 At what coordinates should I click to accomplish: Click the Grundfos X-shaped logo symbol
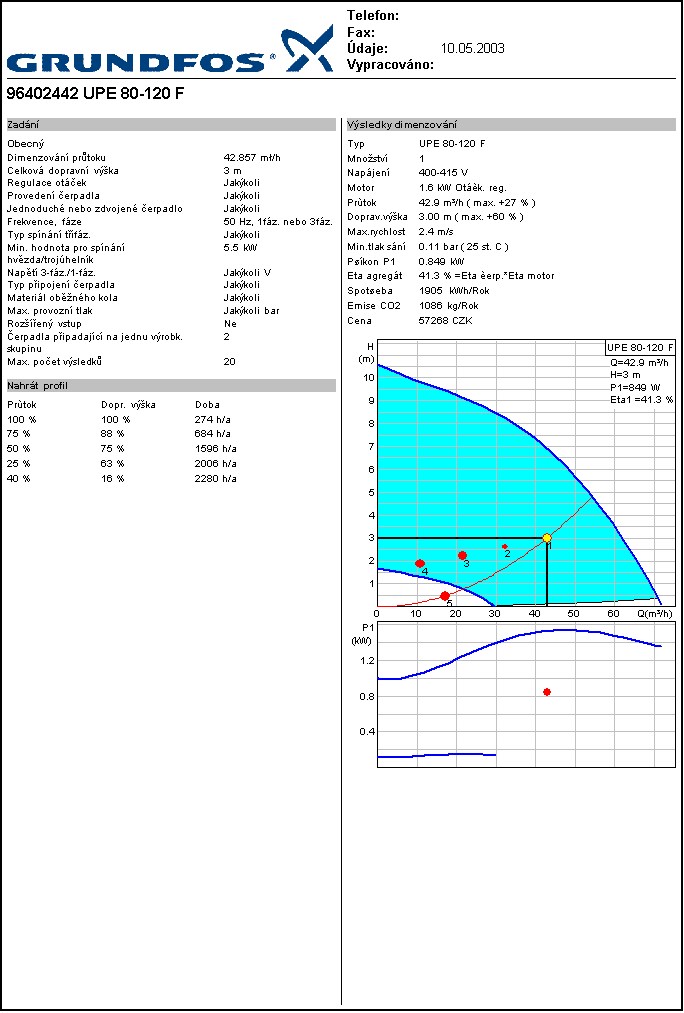[x=306, y=49]
